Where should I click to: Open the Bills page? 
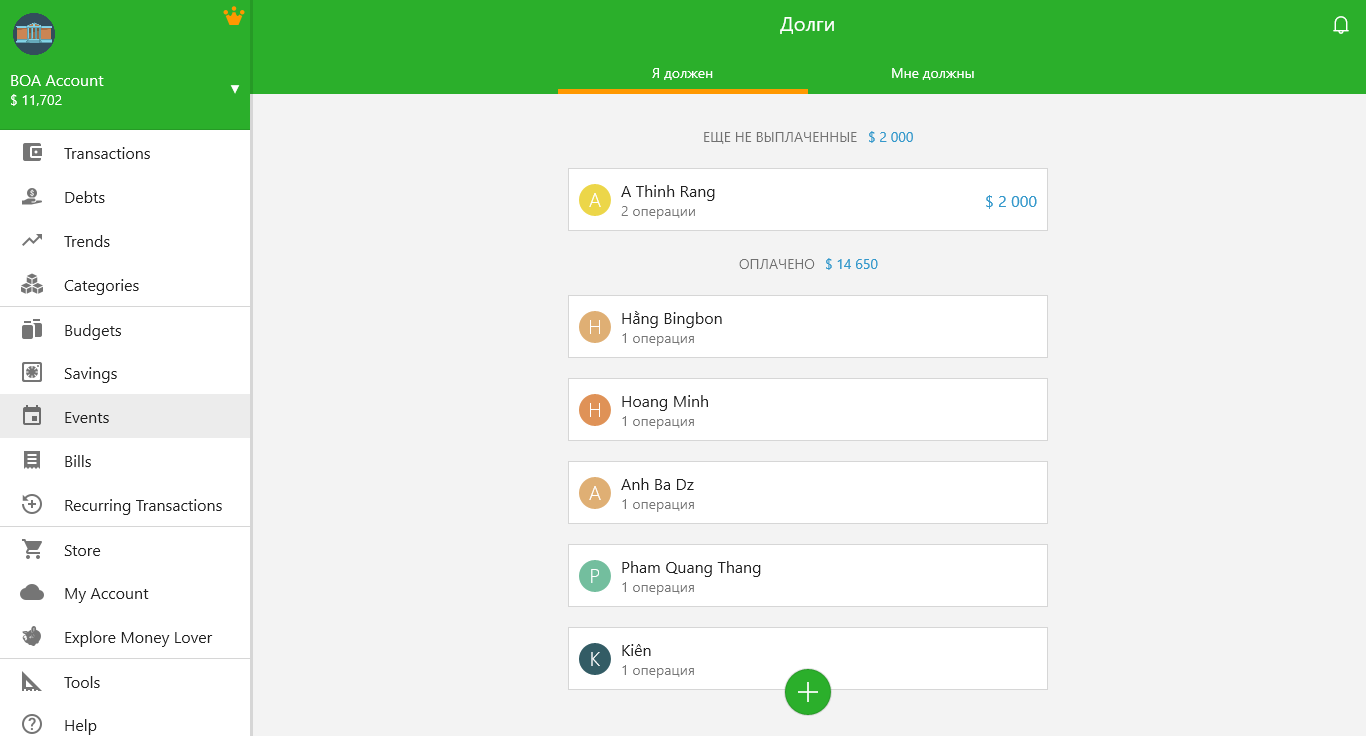pos(125,461)
